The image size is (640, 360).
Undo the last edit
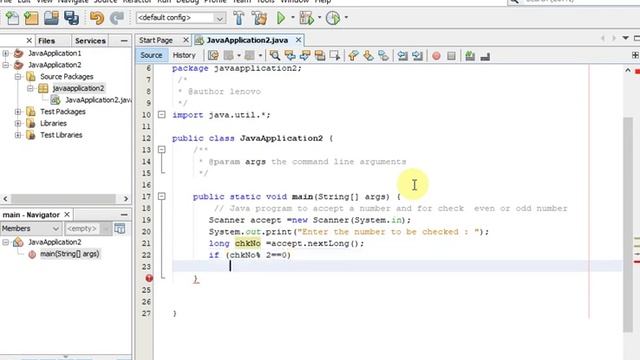(97, 18)
